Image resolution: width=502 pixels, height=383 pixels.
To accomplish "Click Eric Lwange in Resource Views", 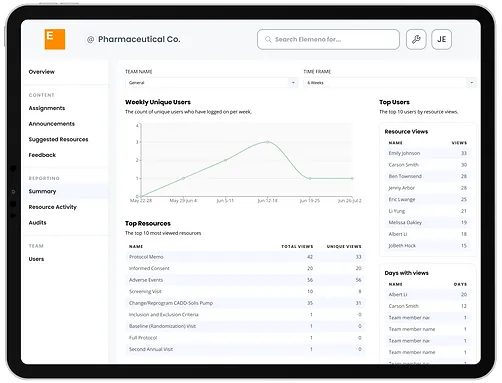I will [402, 199].
